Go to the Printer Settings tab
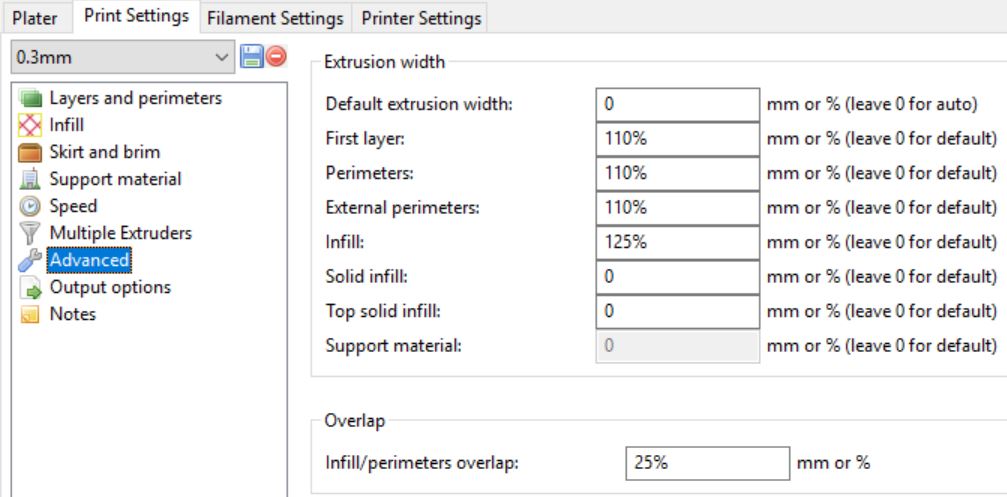 421,18
